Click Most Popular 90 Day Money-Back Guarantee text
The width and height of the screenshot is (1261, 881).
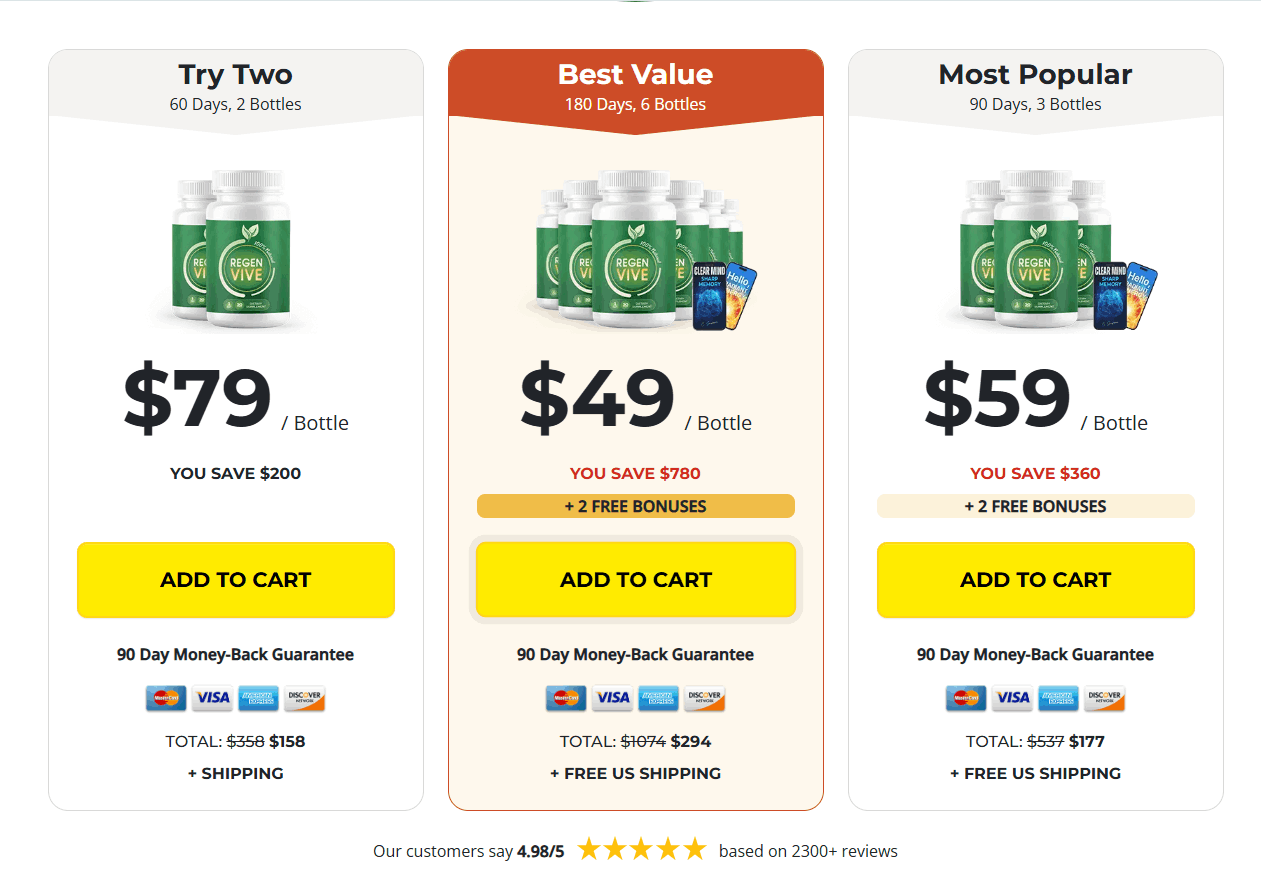point(1036,655)
